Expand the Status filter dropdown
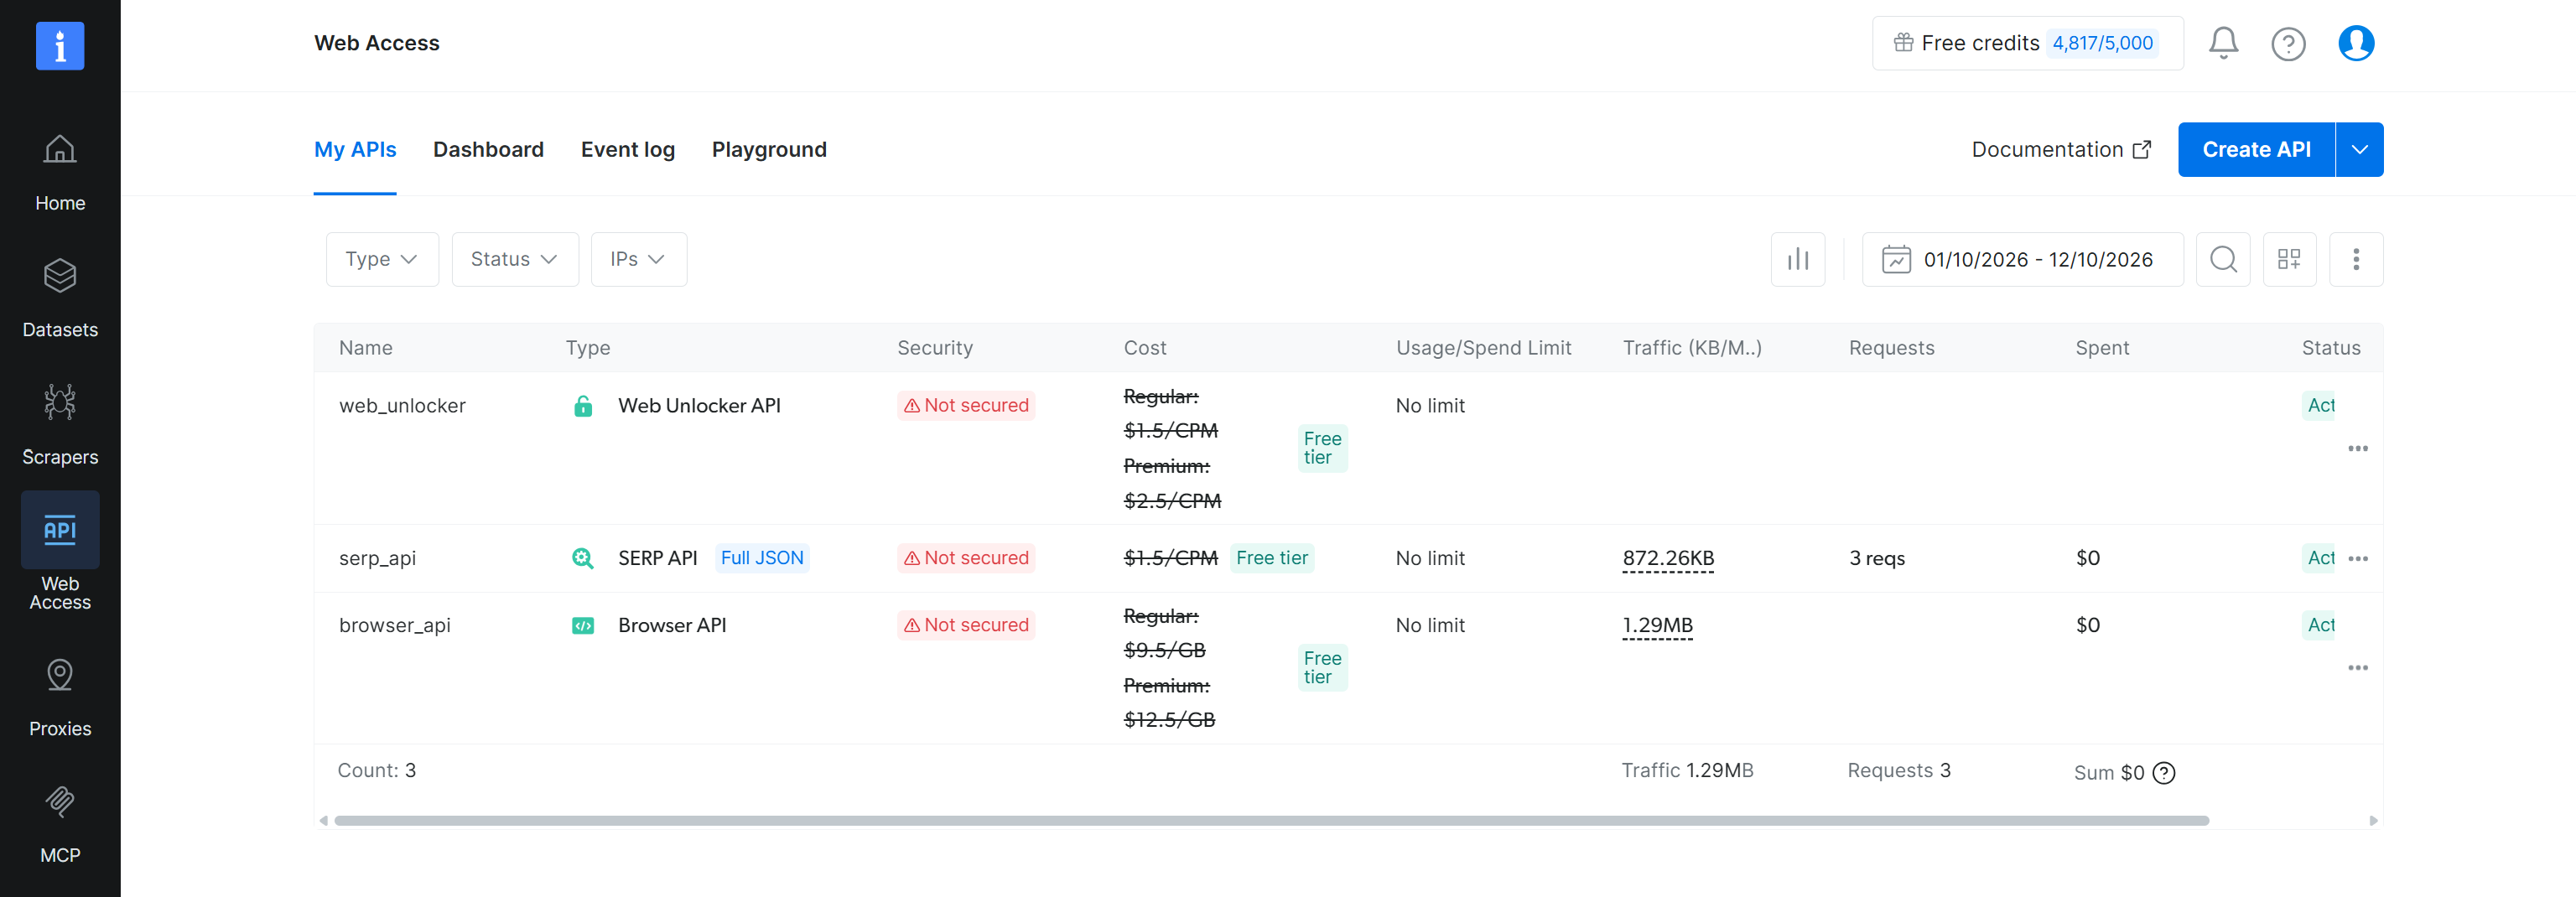 pyautogui.click(x=515, y=260)
